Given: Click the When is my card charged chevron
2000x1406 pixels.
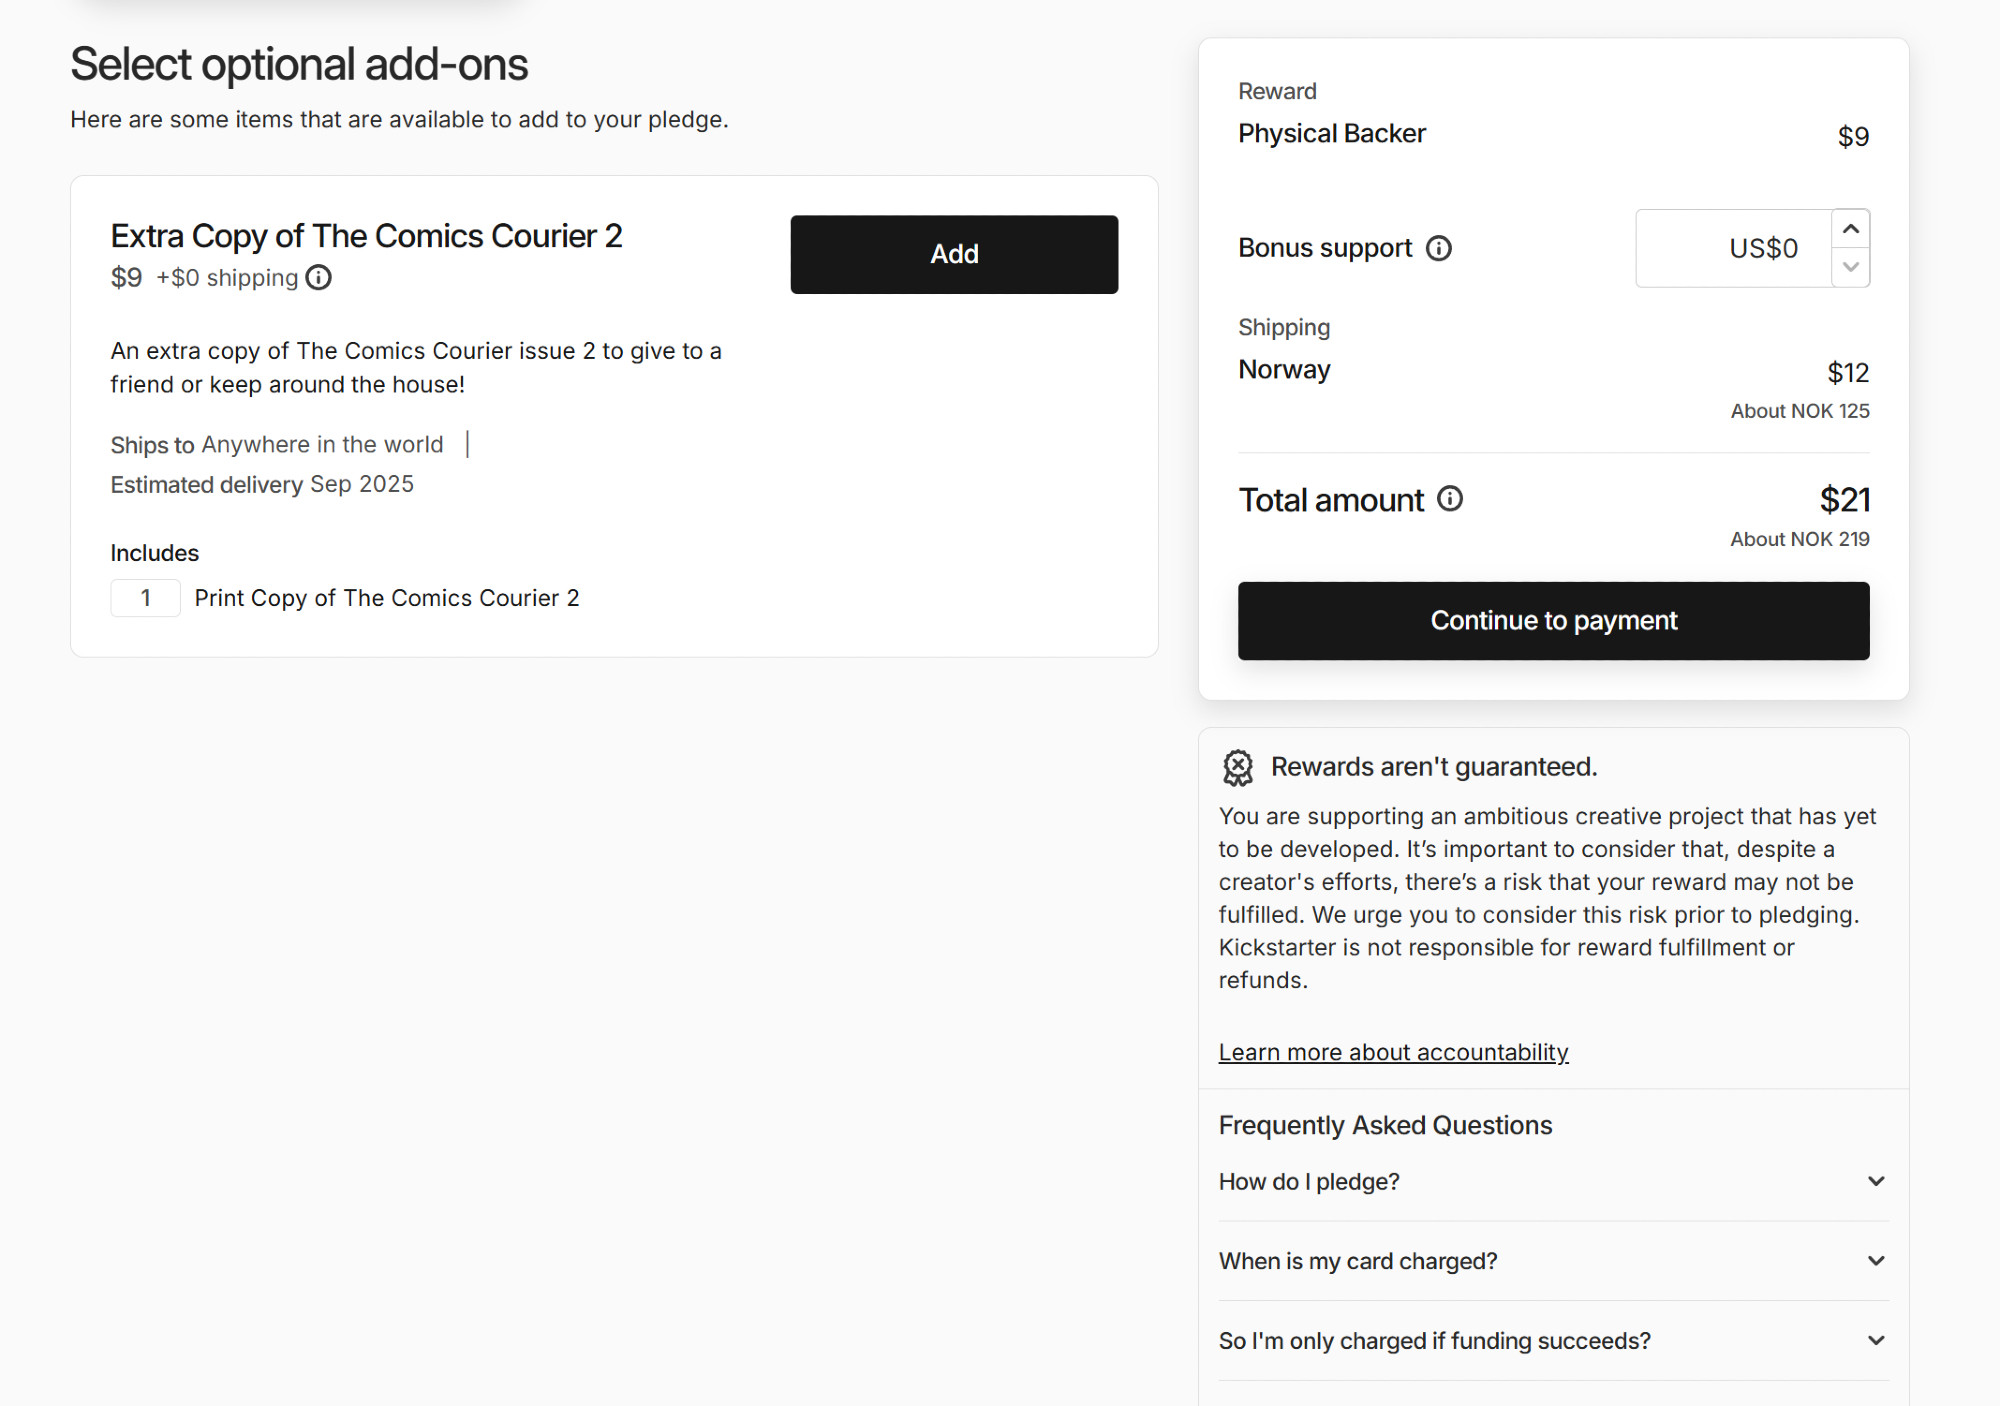Looking at the screenshot, I should [x=1876, y=1261].
